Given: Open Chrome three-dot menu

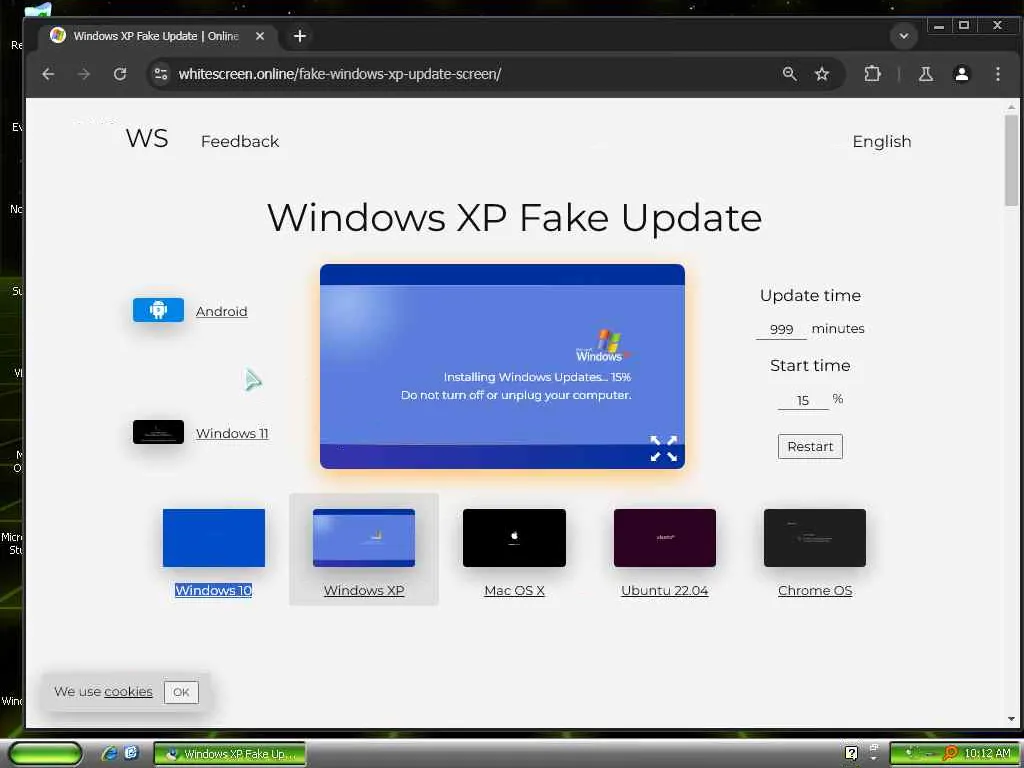Looking at the screenshot, I should click(x=997, y=74).
